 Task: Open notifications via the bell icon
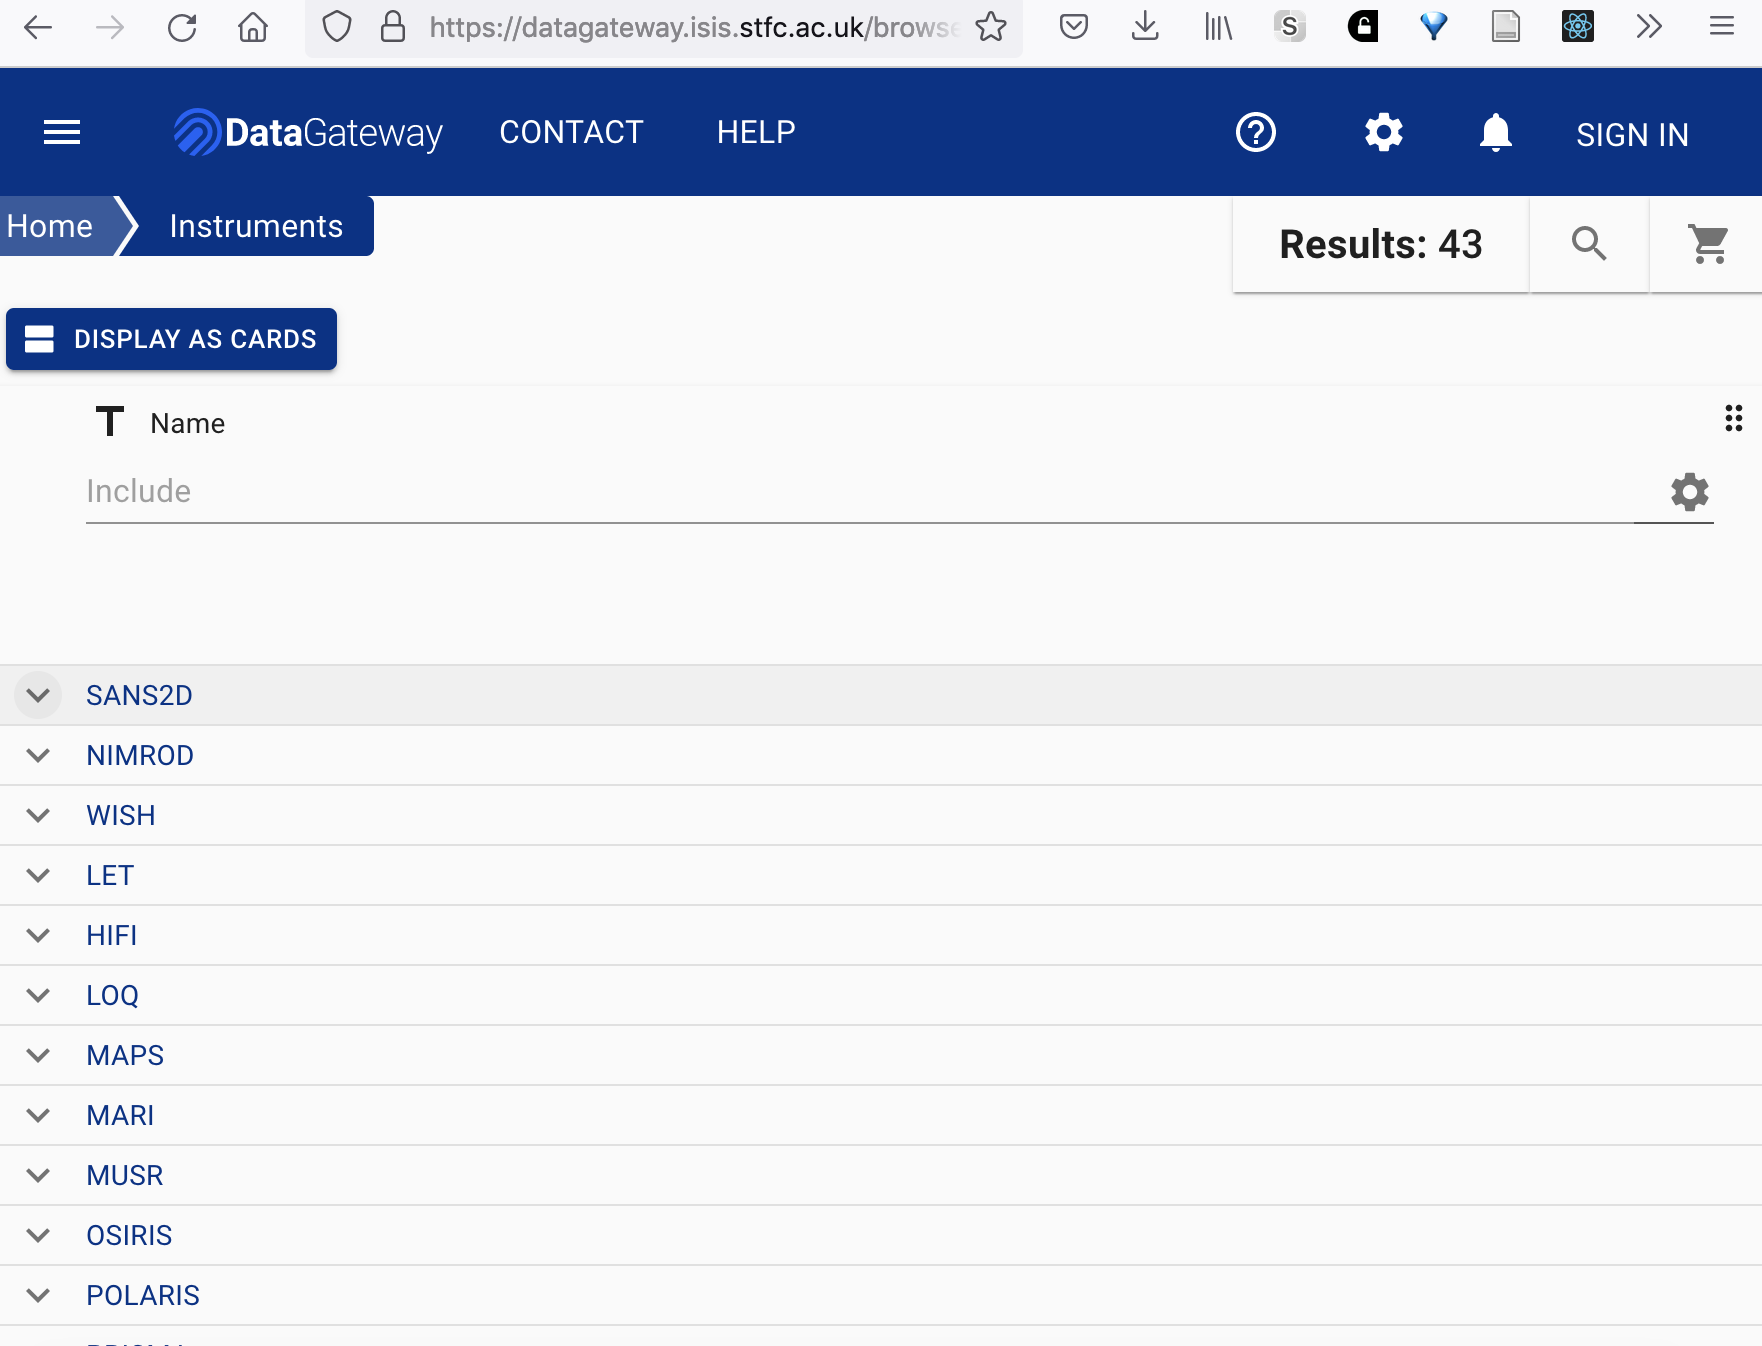(x=1495, y=131)
